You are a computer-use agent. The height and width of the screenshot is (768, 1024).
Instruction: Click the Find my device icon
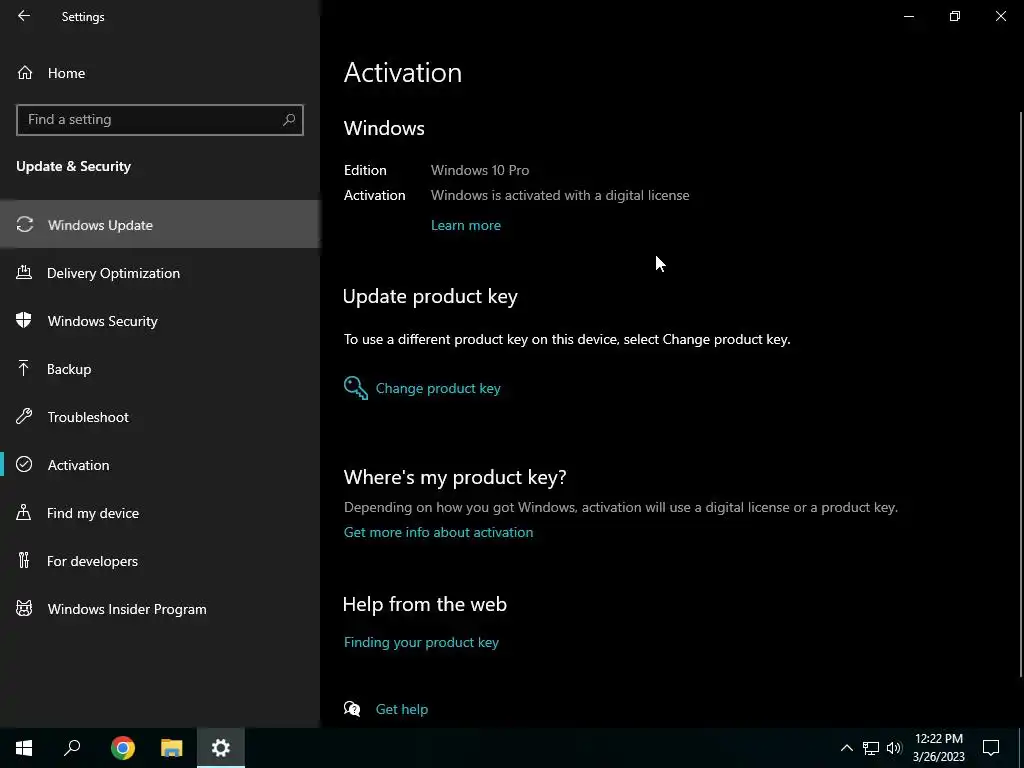[24, 512]
